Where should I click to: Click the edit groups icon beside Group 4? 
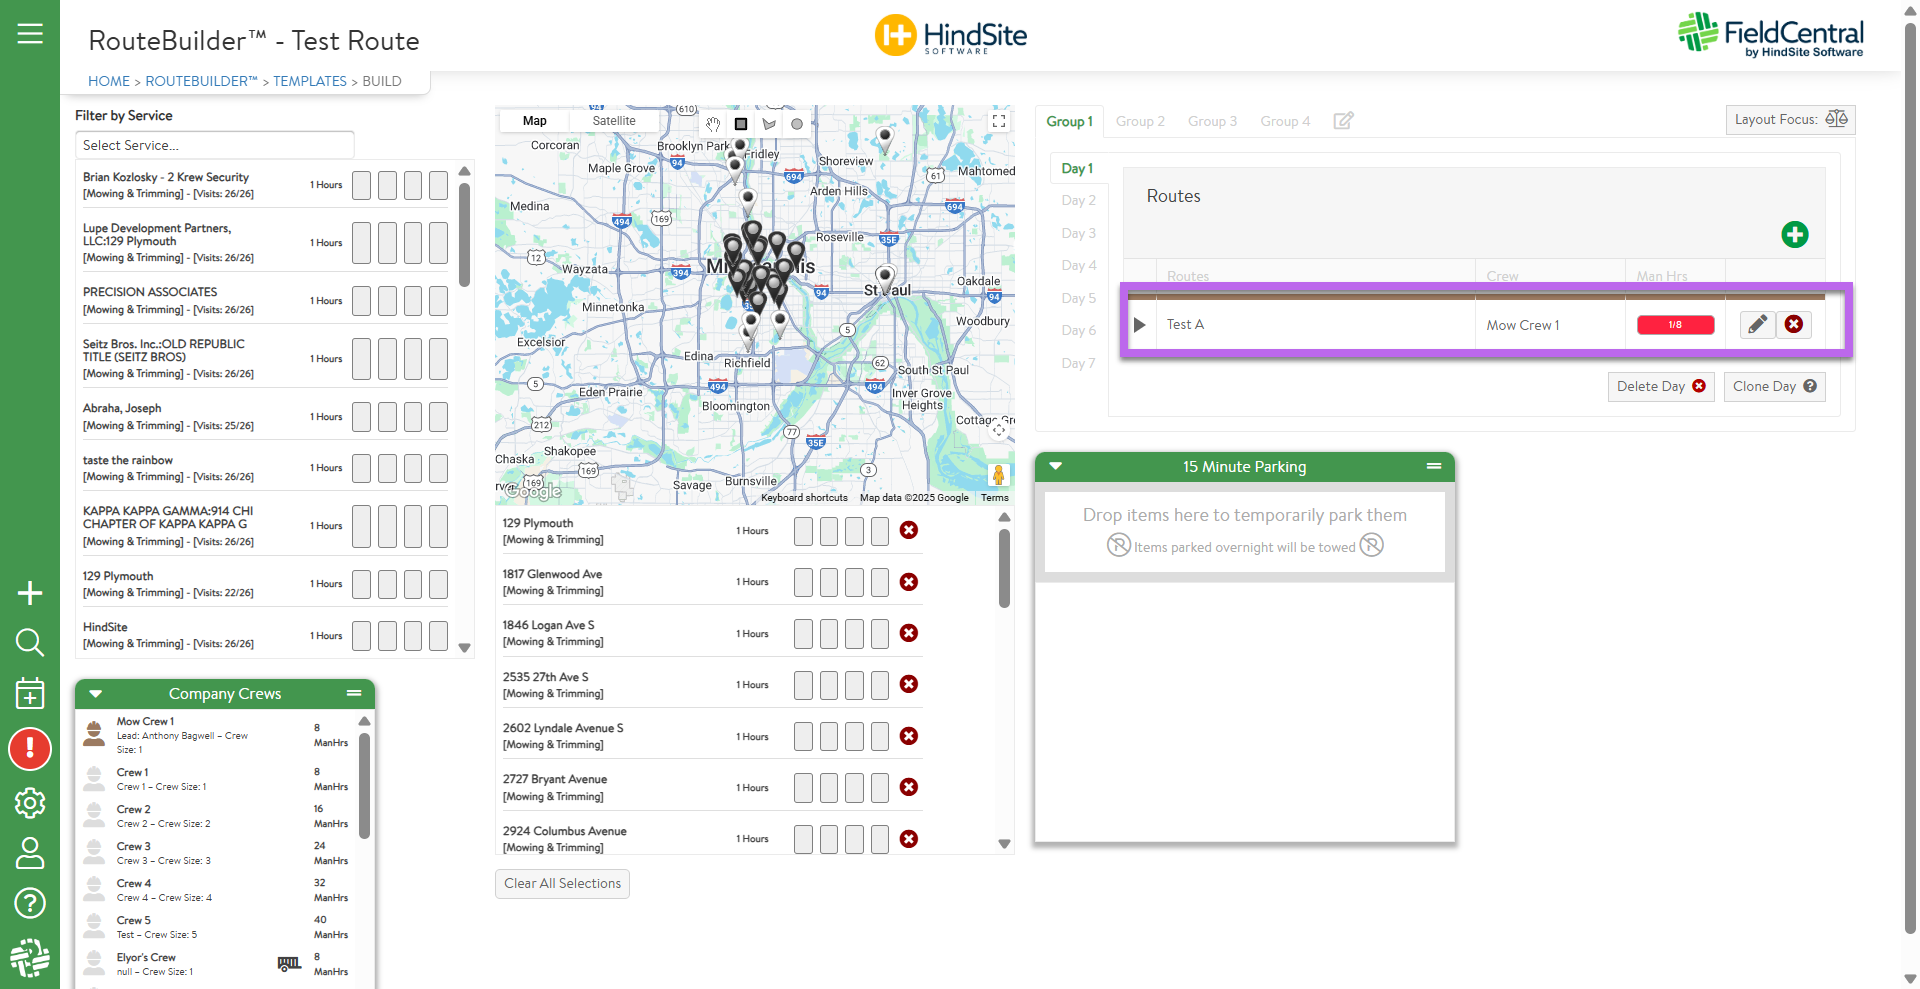(1343, 121)
